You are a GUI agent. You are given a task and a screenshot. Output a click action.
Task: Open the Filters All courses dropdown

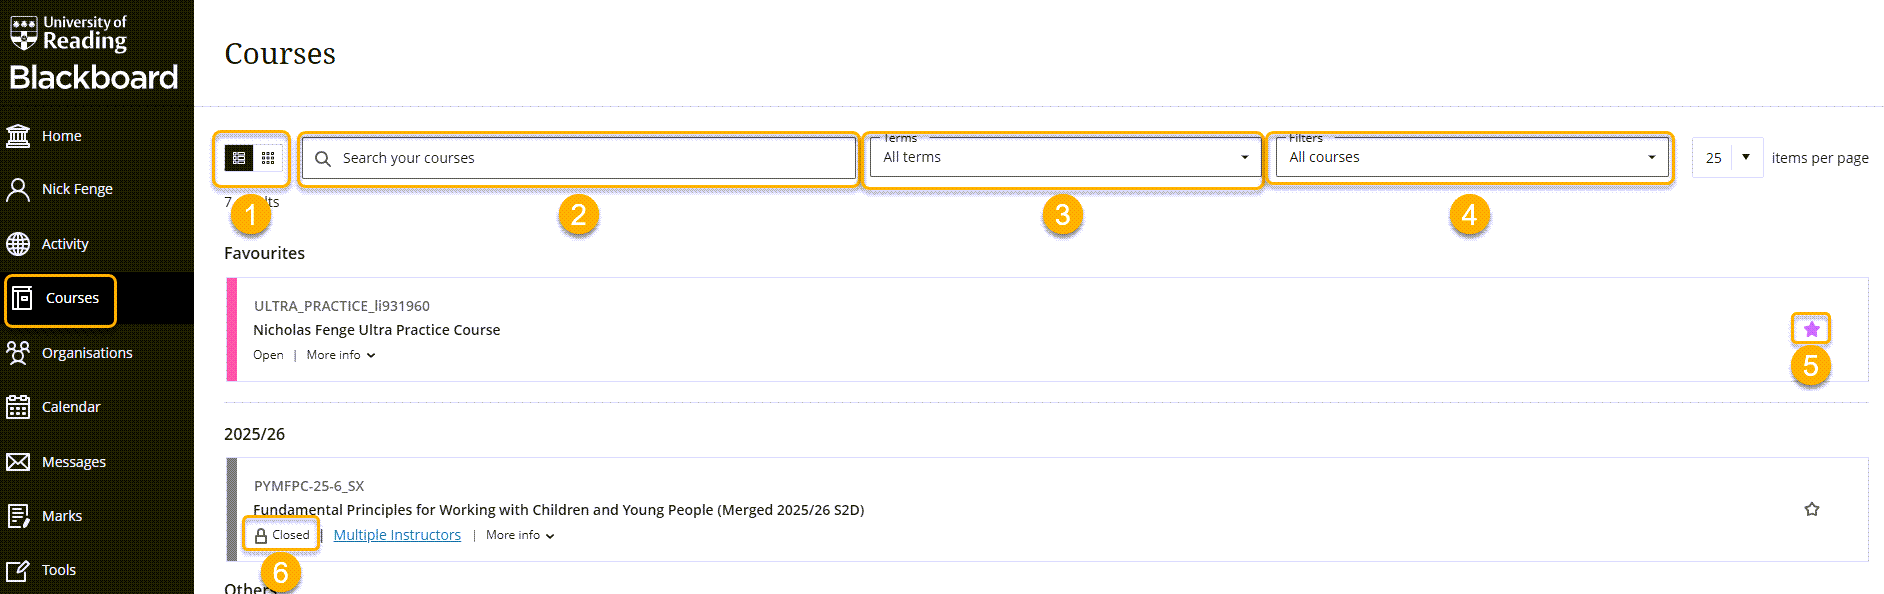[1471, 158]
